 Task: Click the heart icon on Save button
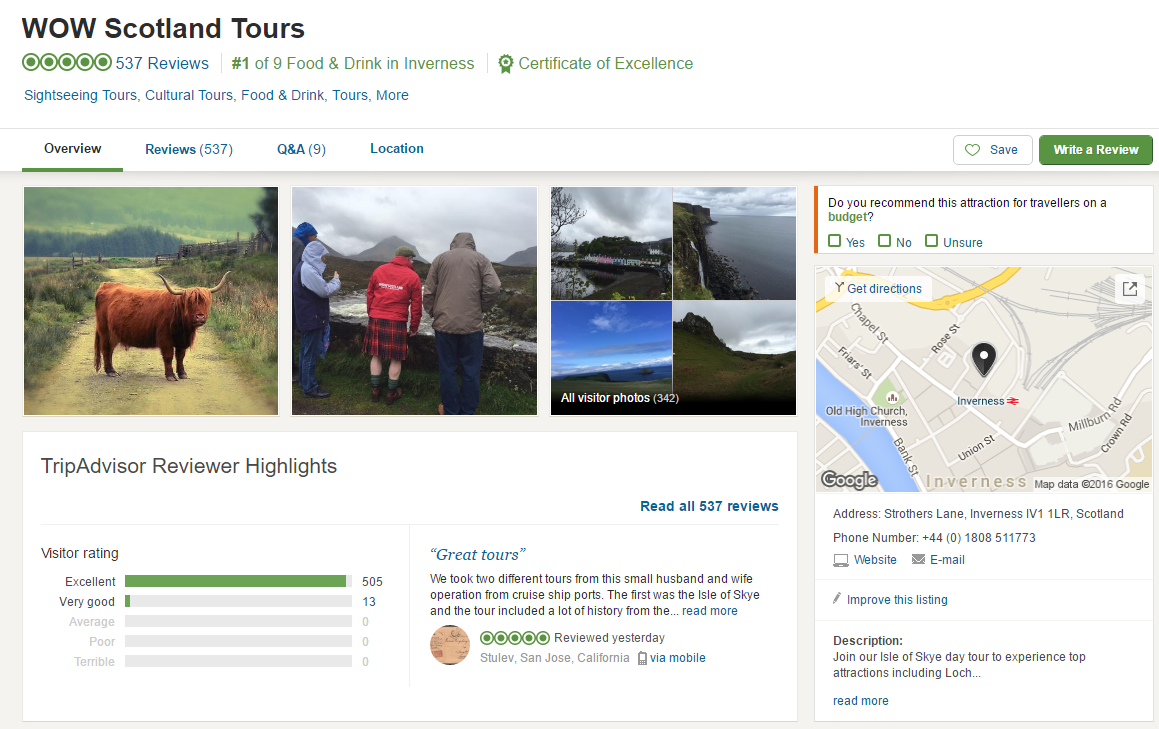pos(973,150)
